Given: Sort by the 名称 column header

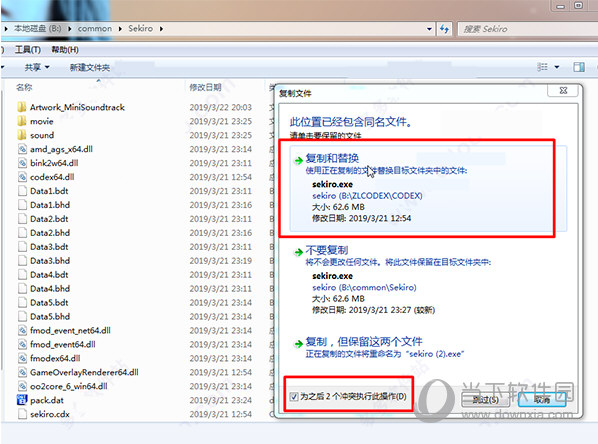Looking at the screenshot, I should 24,87.
